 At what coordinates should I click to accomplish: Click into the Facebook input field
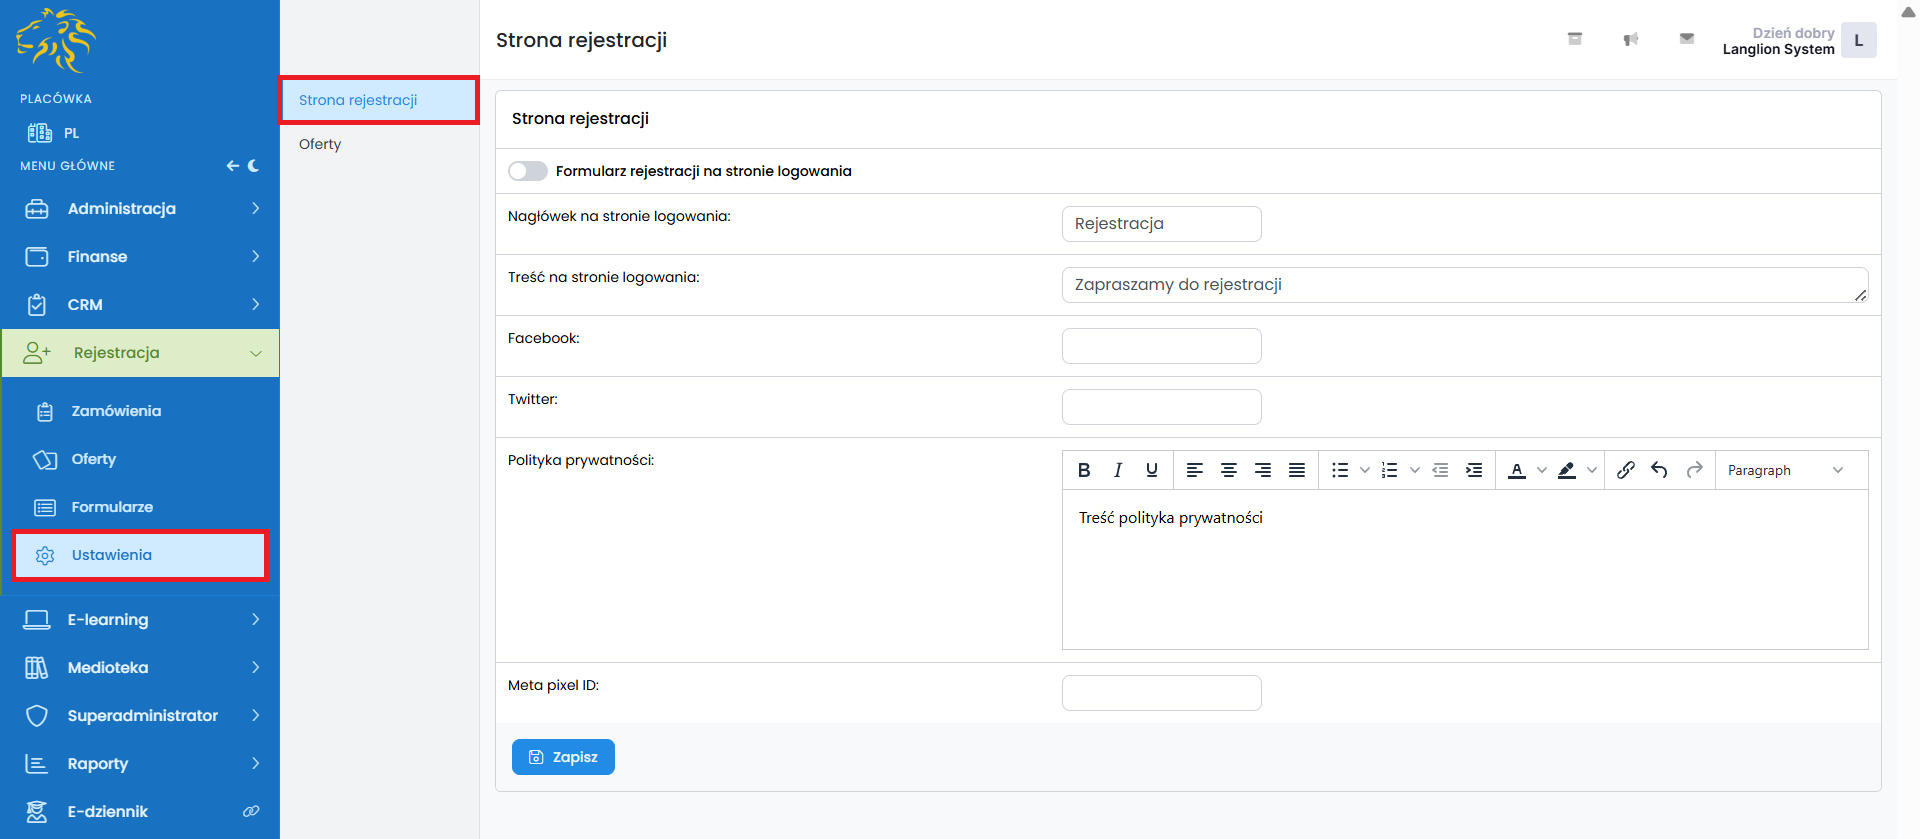(x=1161, y=346)
